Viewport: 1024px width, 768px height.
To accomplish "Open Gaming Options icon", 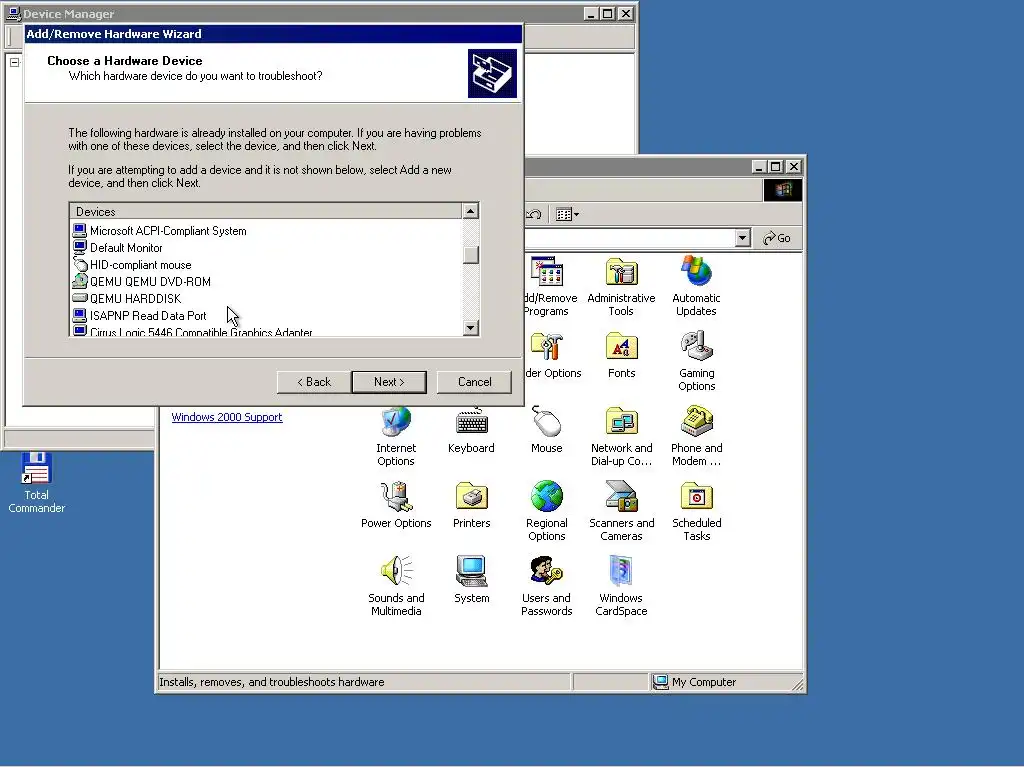I will coord(697,361).
